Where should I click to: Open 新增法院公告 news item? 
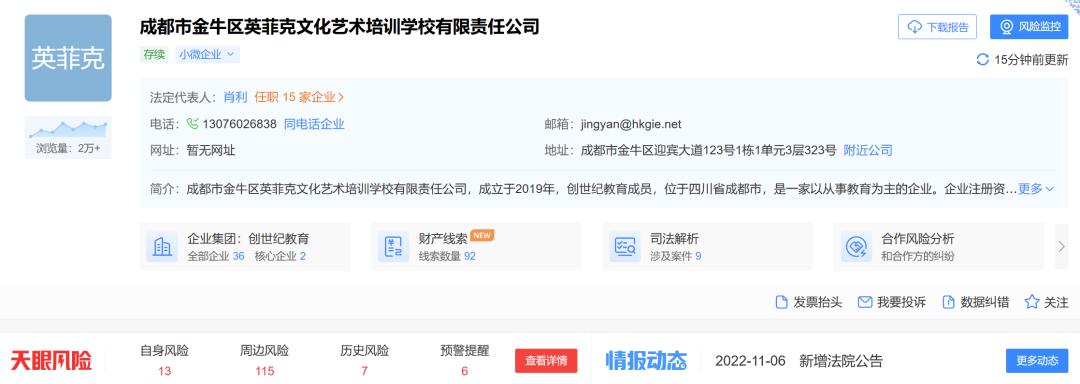[x=840, y=361]
